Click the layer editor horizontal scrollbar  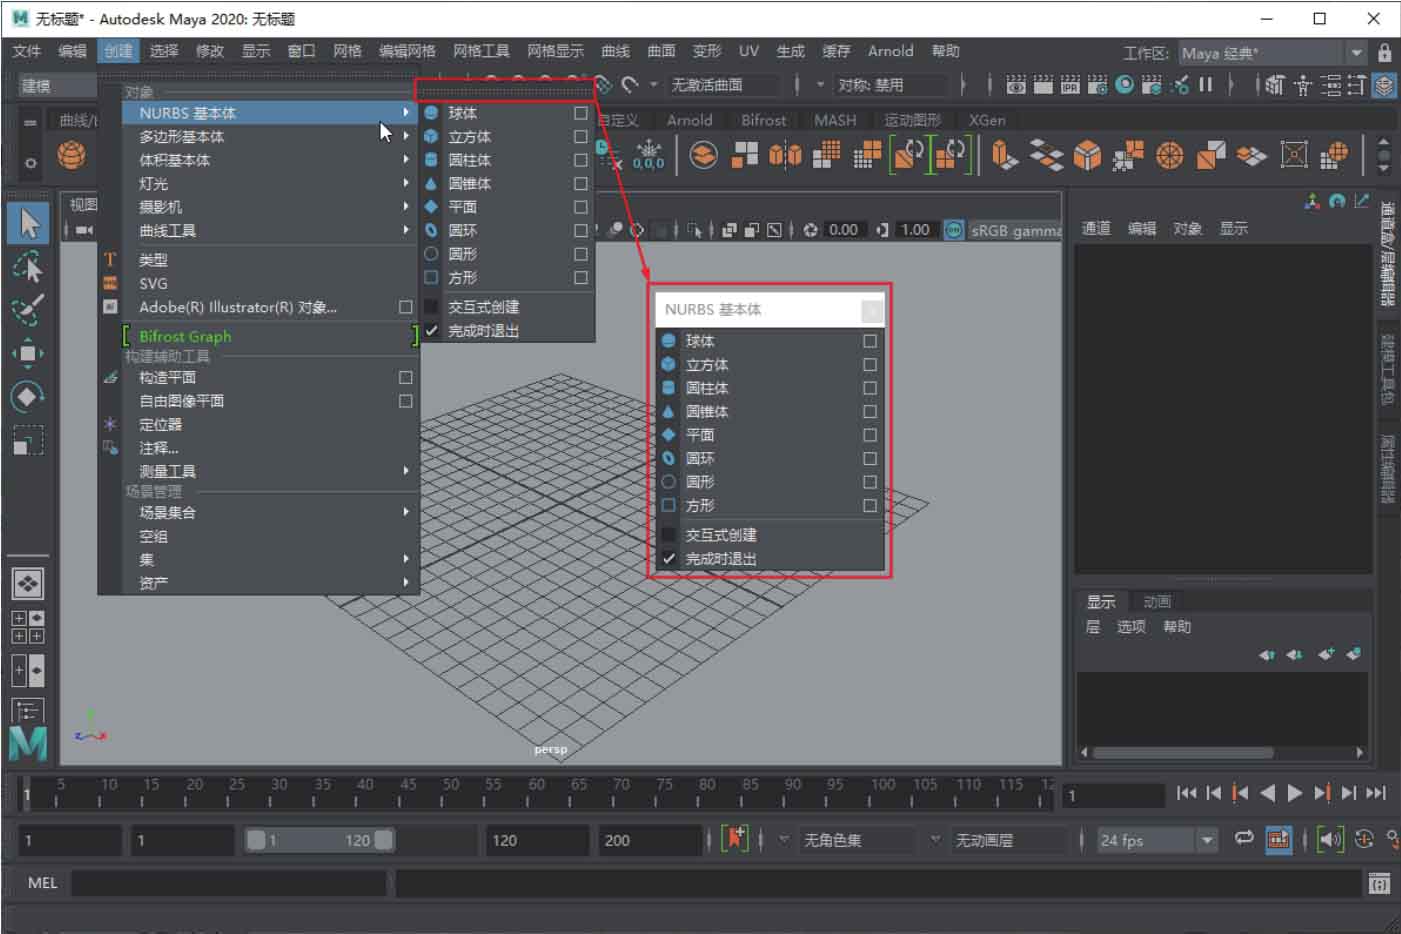(x=1183, y=752)
